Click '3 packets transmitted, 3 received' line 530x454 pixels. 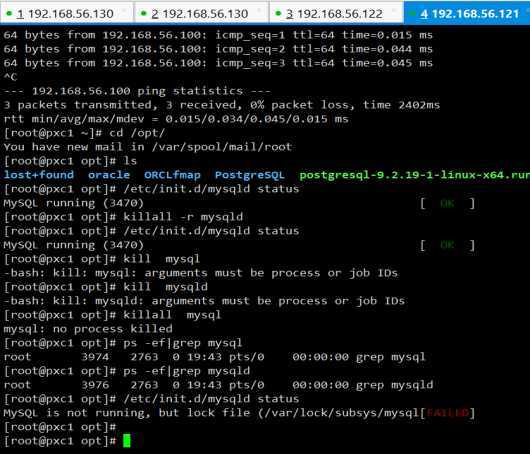point(222,105)
